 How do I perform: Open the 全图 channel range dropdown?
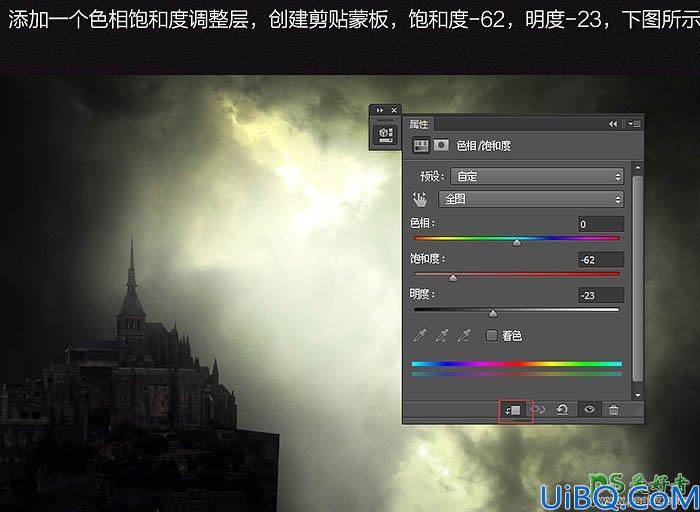(531, 199)
